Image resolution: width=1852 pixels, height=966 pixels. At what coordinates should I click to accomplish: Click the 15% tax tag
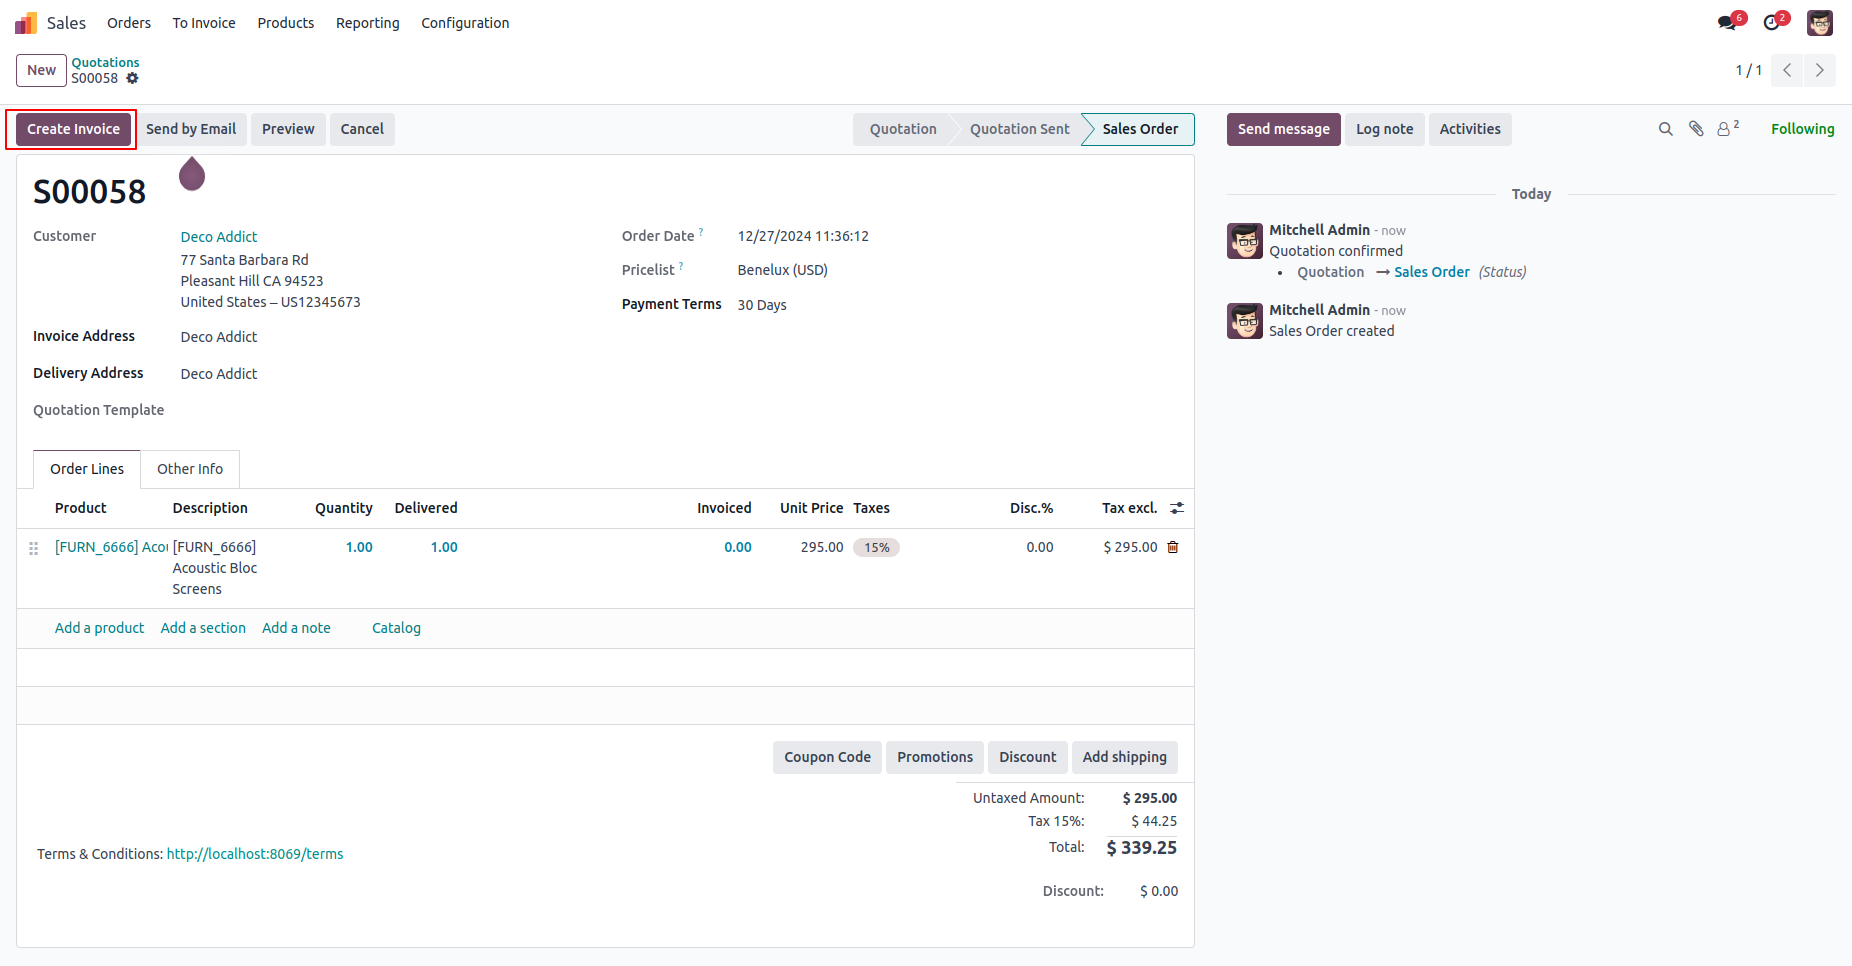(876, 548)
